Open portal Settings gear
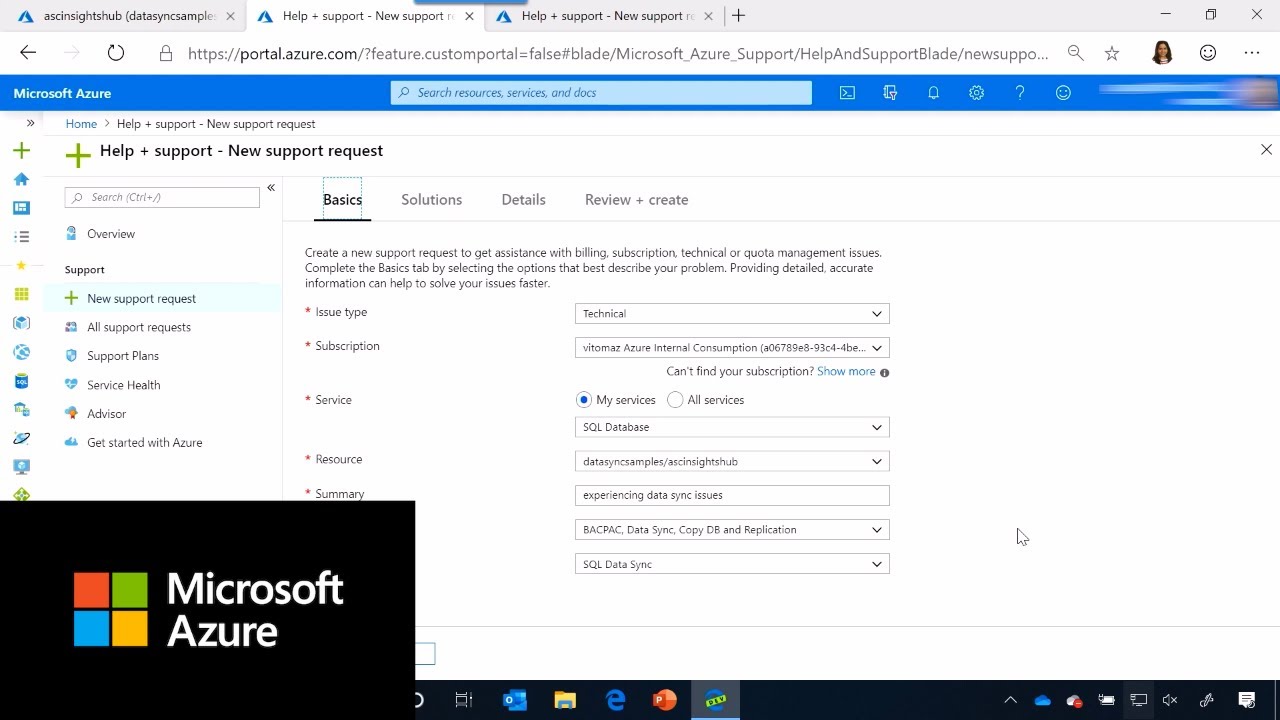Viewport: 1280px width, 720px height. [x=976, y=93]
